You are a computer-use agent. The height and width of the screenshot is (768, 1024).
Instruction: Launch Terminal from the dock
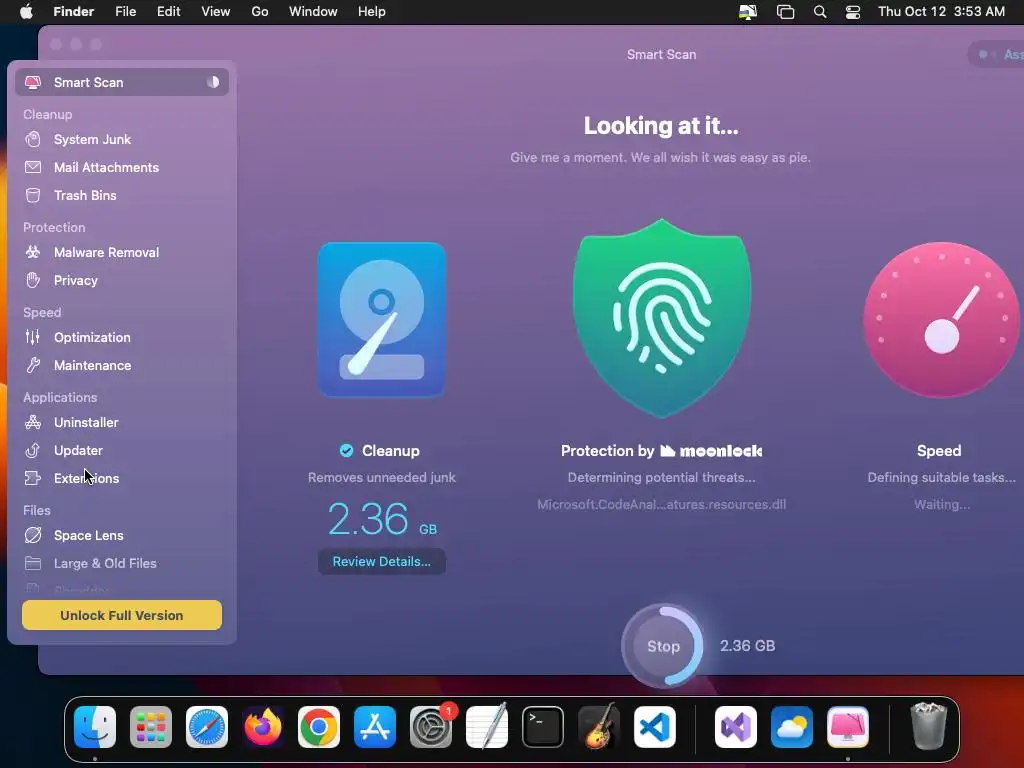point(543,727)
